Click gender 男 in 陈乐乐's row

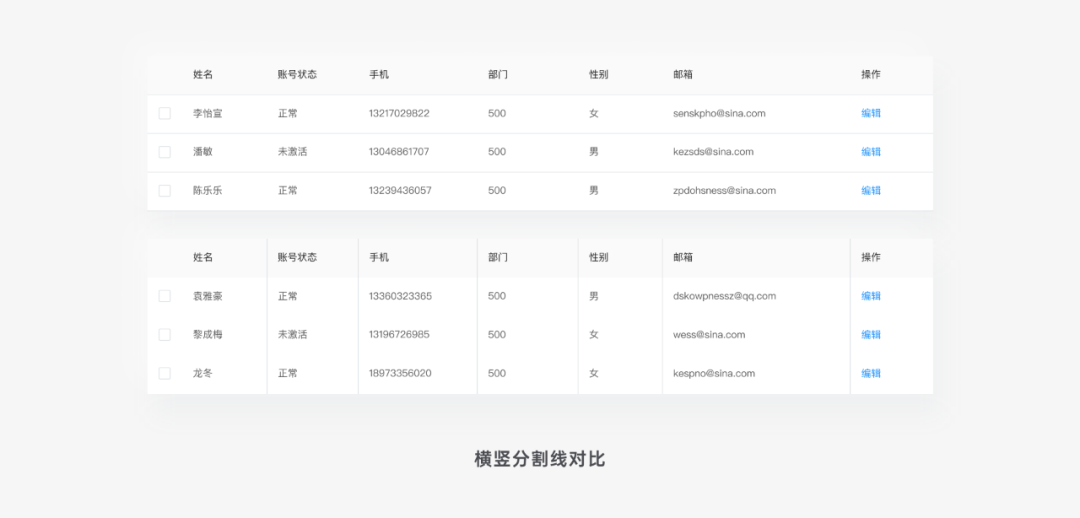[x=594, y=190]
